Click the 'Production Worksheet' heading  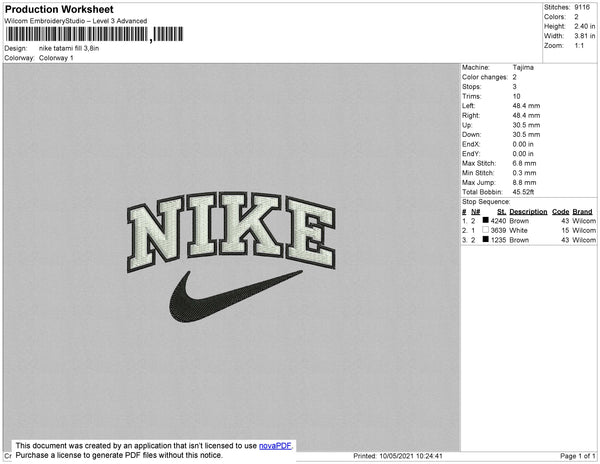(x=59, y=9)
